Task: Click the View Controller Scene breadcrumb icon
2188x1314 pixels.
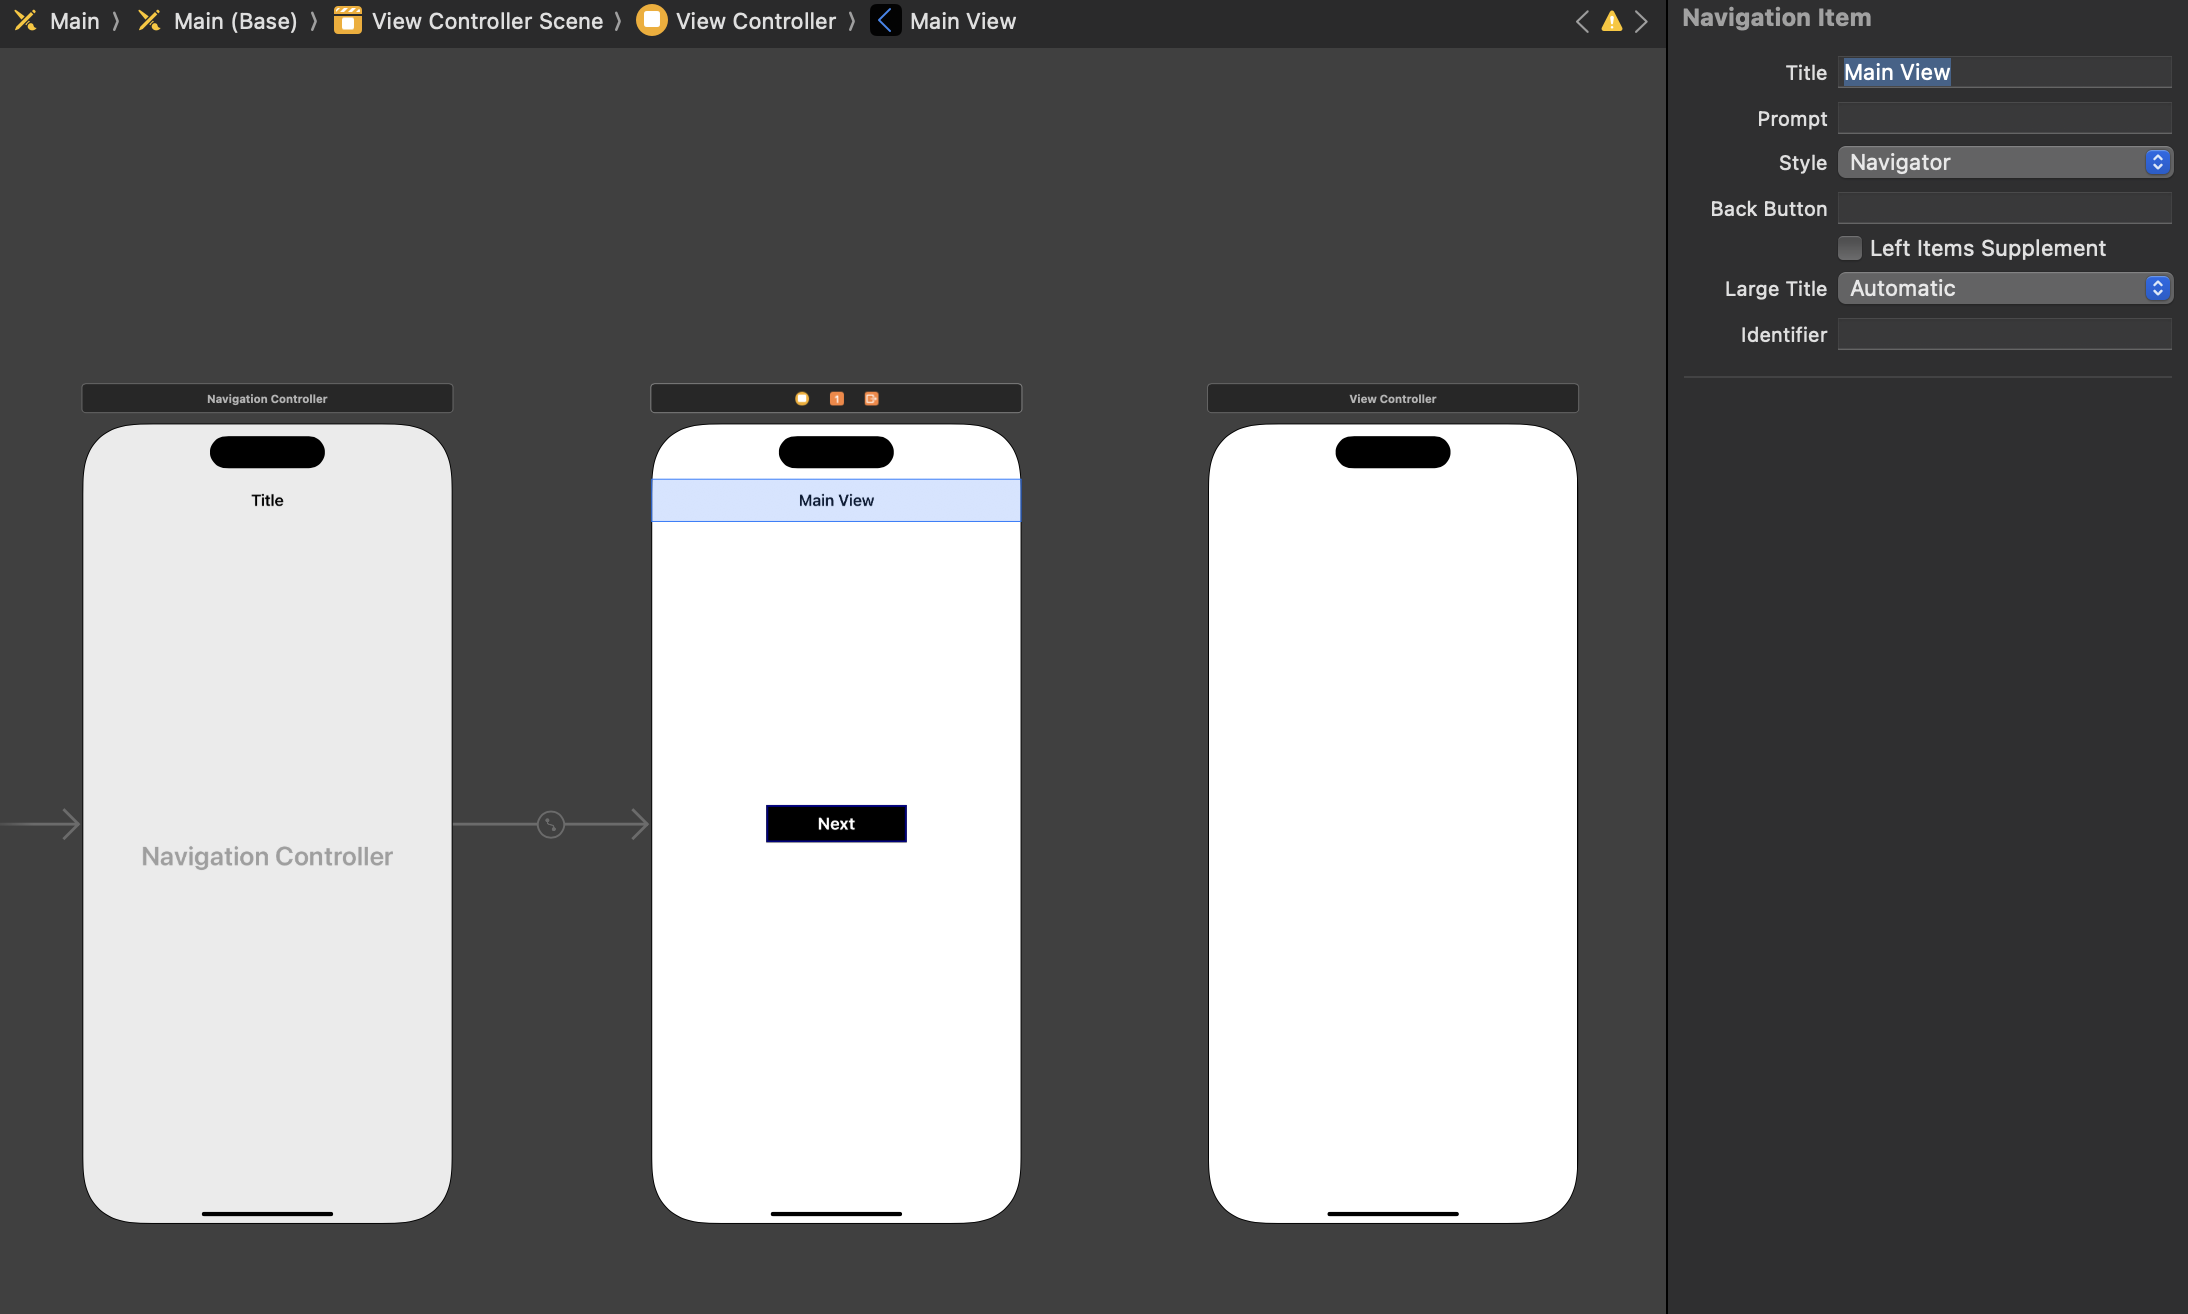Action: click(348, 21)
